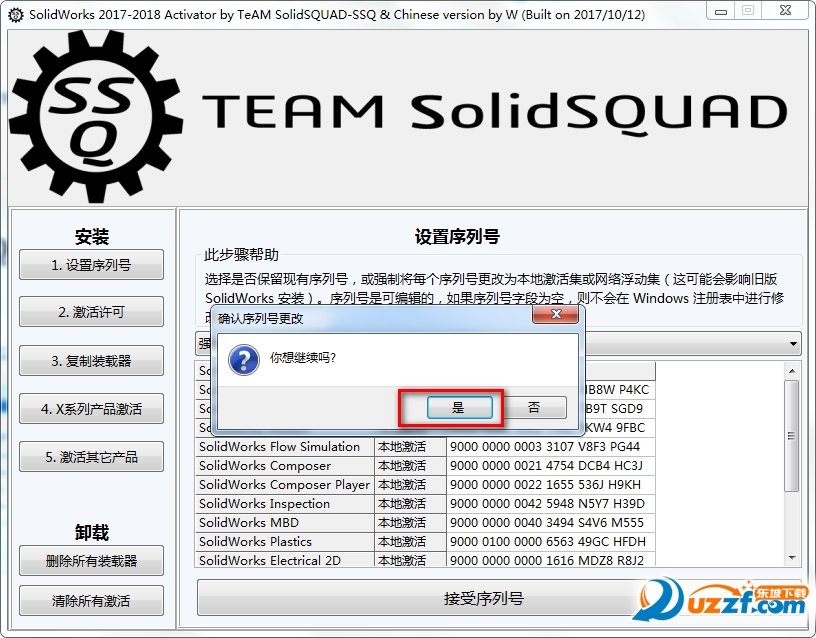
Task: Click 本地激活 in the SolidWorks MBD row
Action: tap(411, 523)
